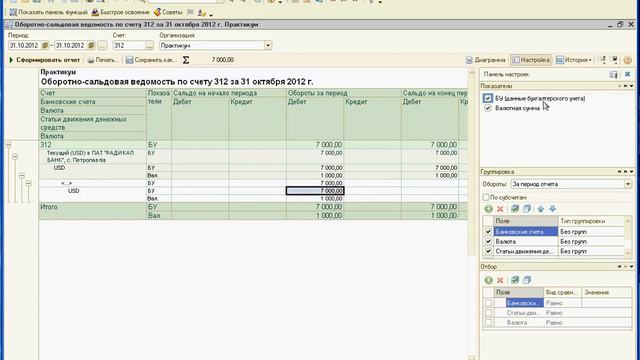The image size is (640, 360).
Task: Click the Счет field with 312
Action: pyautogui.click(x=129, y=45)
